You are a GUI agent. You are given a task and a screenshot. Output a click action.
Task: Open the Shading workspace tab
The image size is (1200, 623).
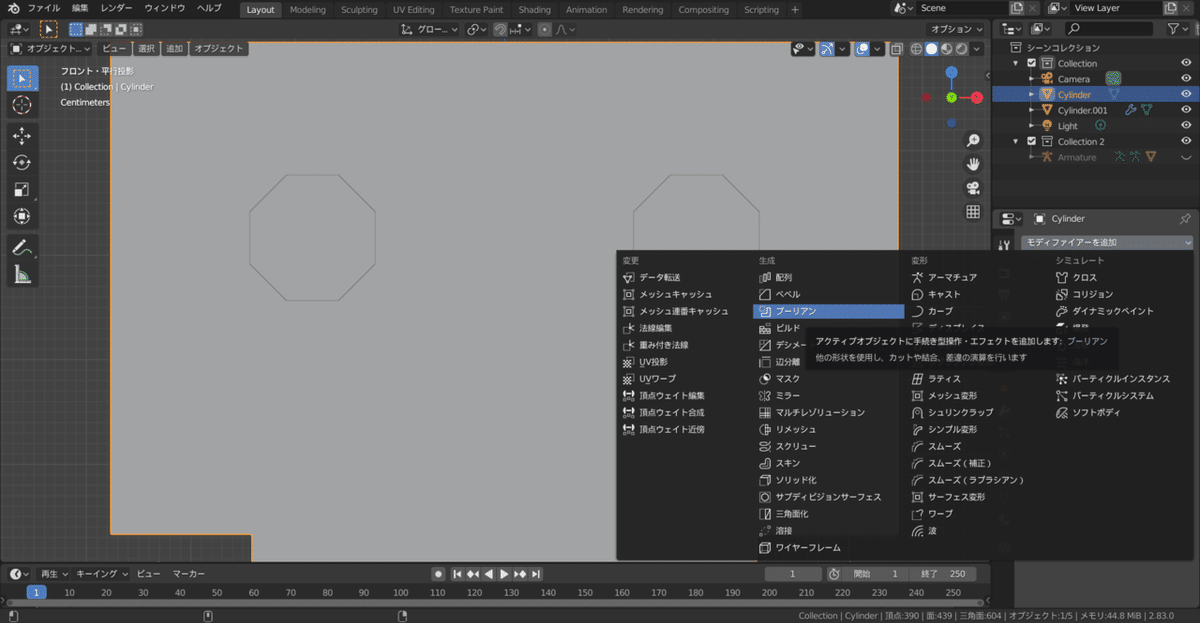click(x=534, y=9)
